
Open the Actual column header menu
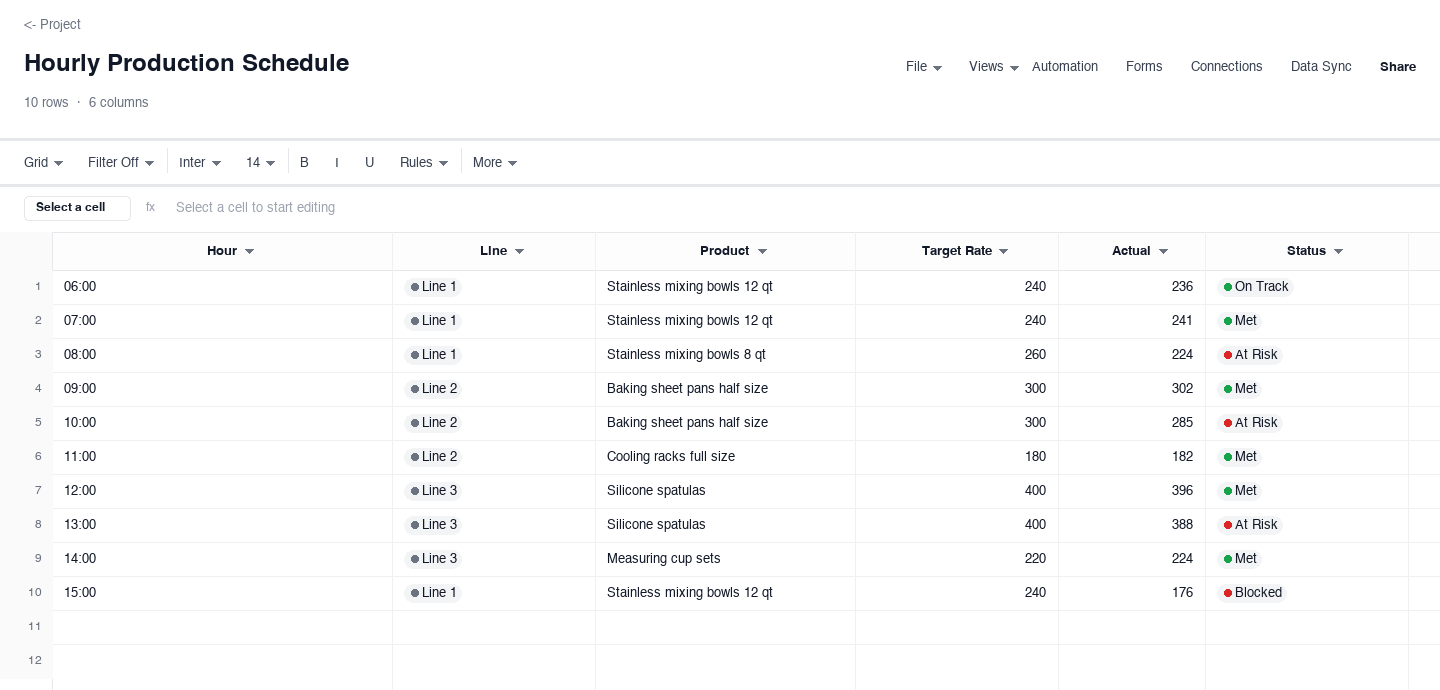1164,251
